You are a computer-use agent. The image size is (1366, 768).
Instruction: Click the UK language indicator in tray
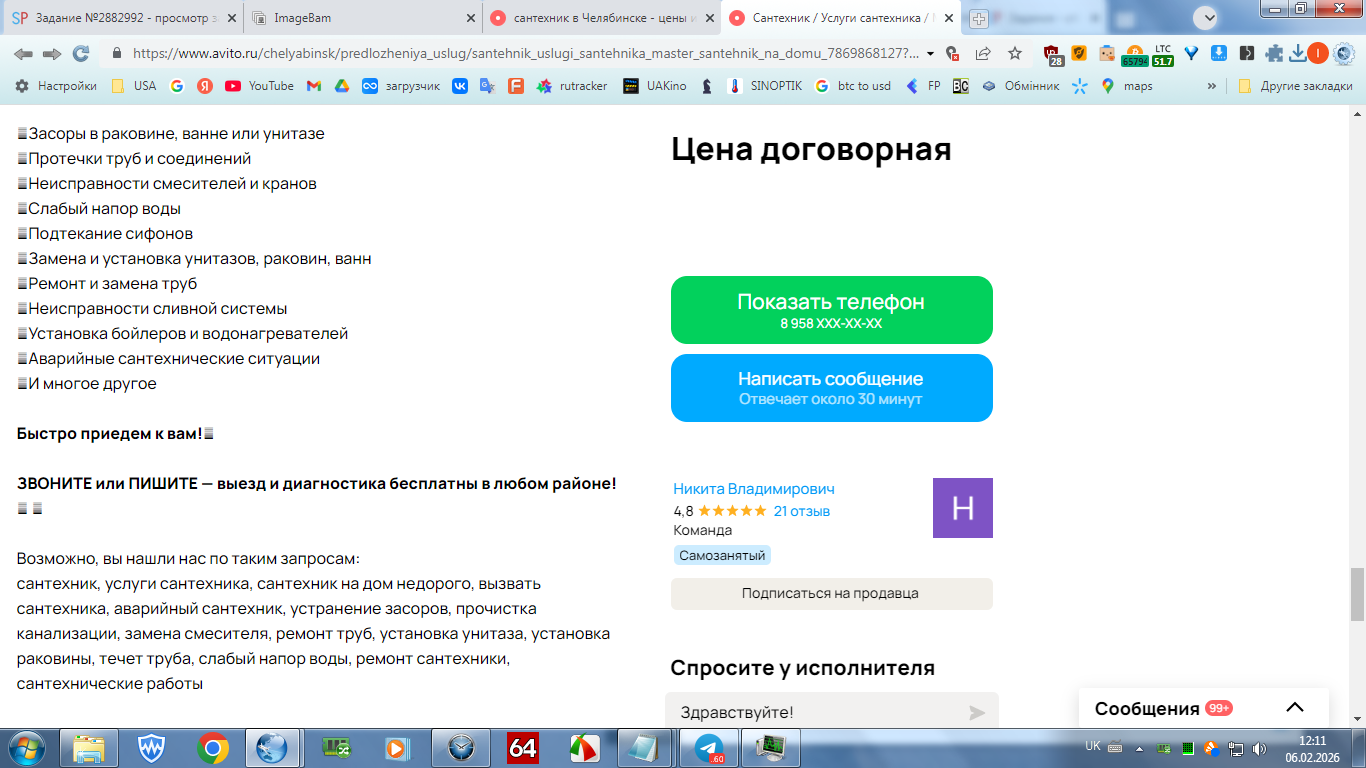pos(1093,747)
